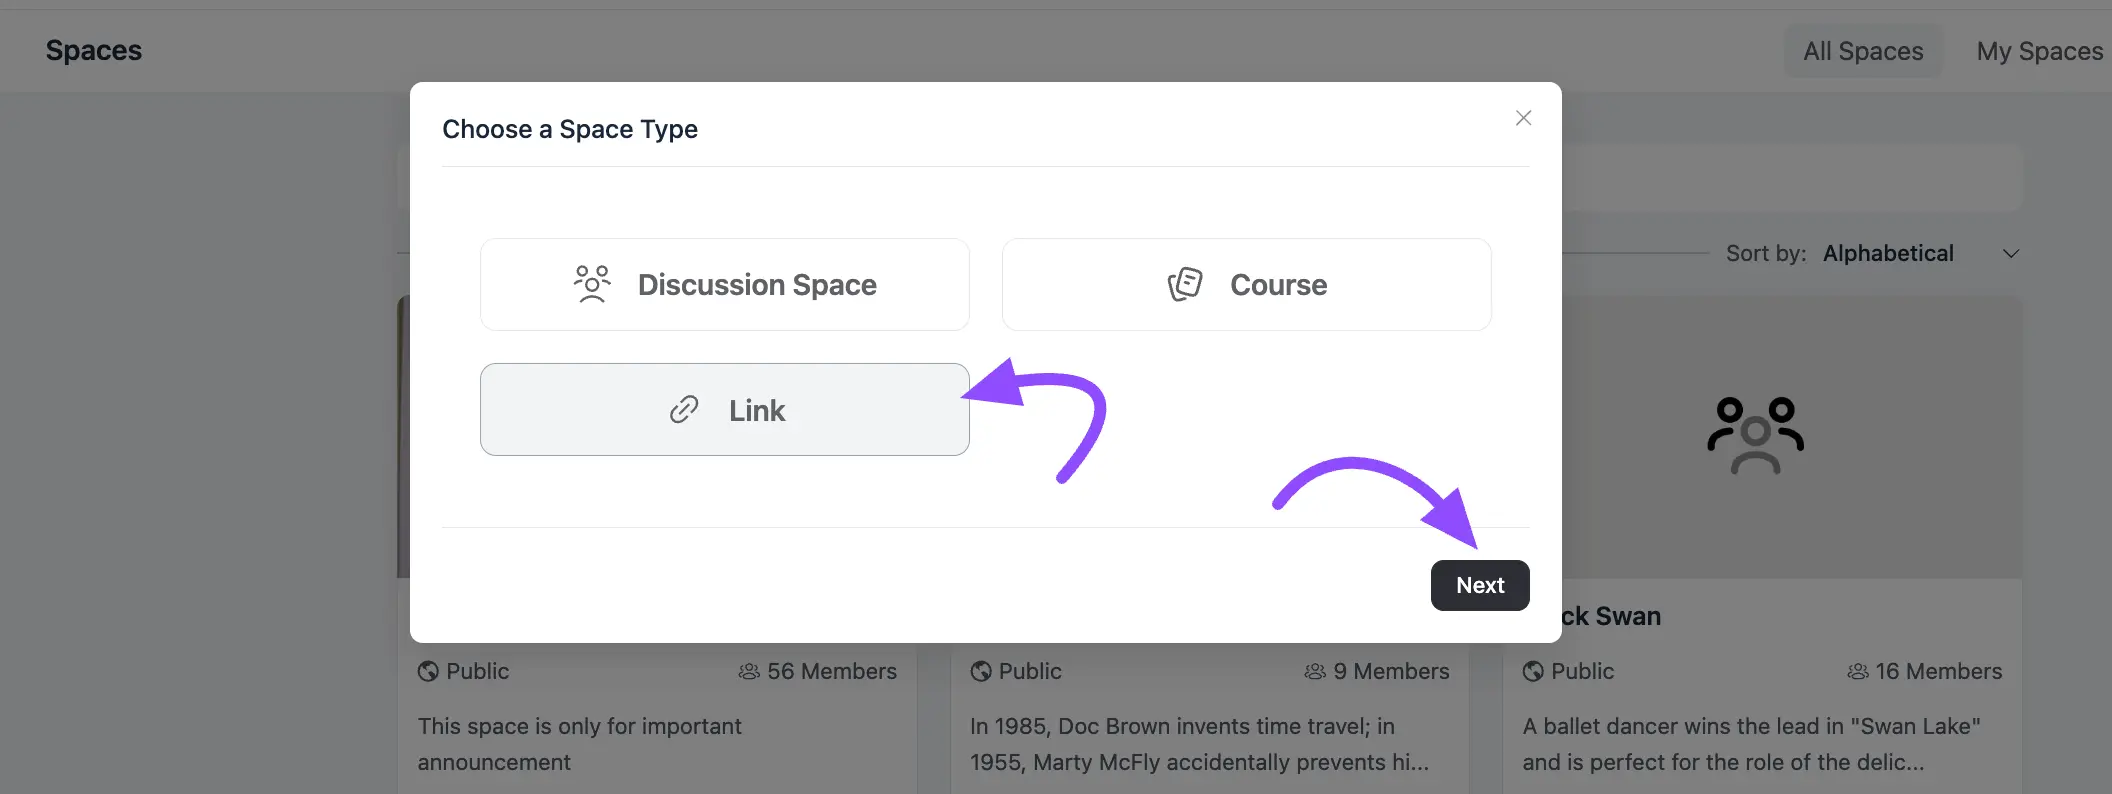
Task: Close the Choose a Space Type dialog
Action: point(1523,118)
